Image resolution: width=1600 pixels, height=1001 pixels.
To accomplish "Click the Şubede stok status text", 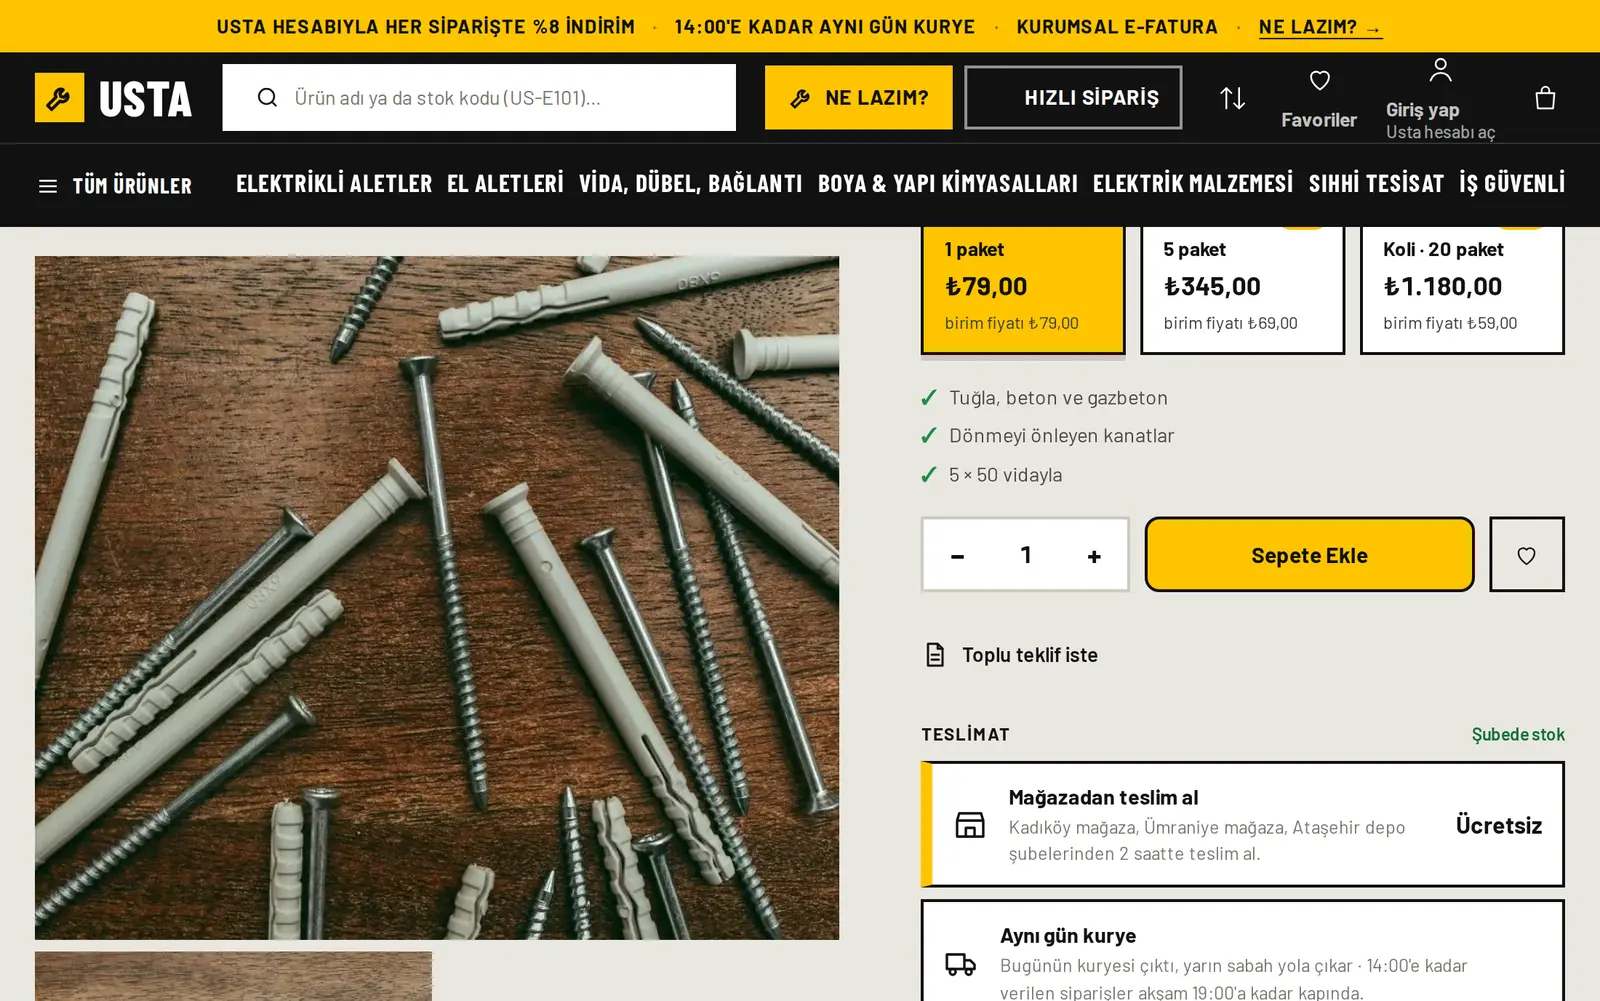I will (1518, 735).
